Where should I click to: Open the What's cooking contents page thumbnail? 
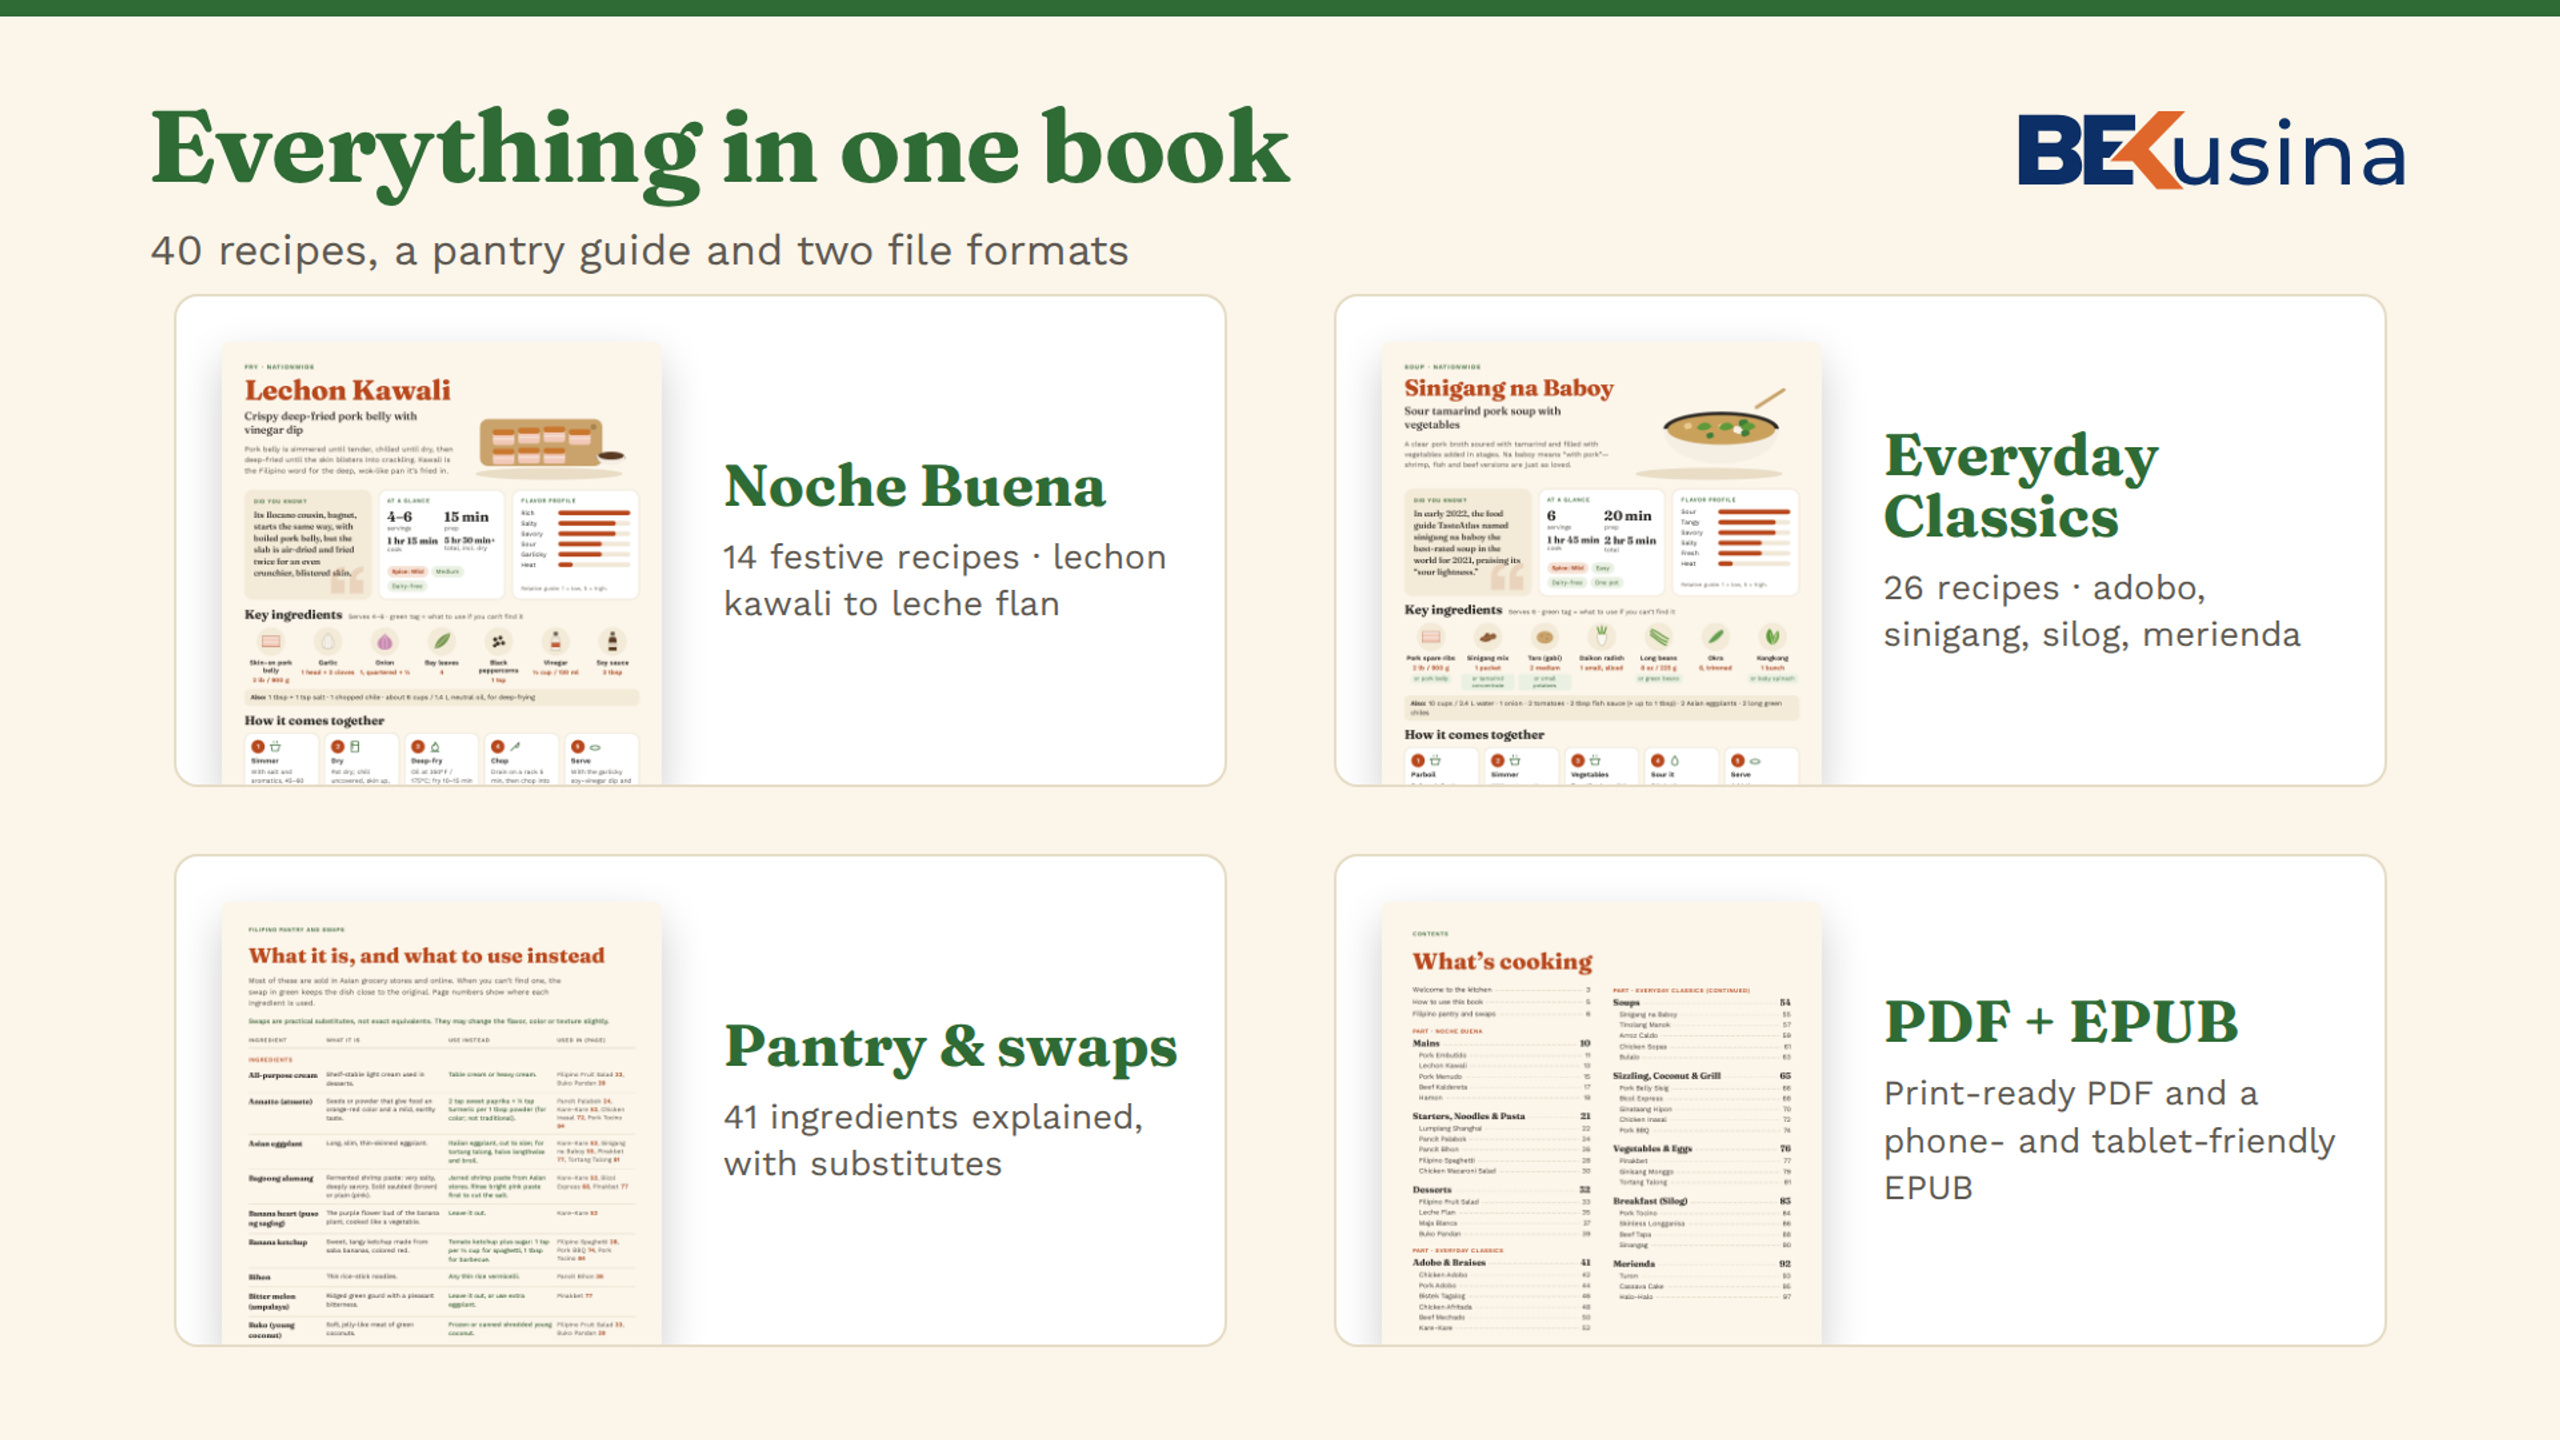pos(1601,1123)
